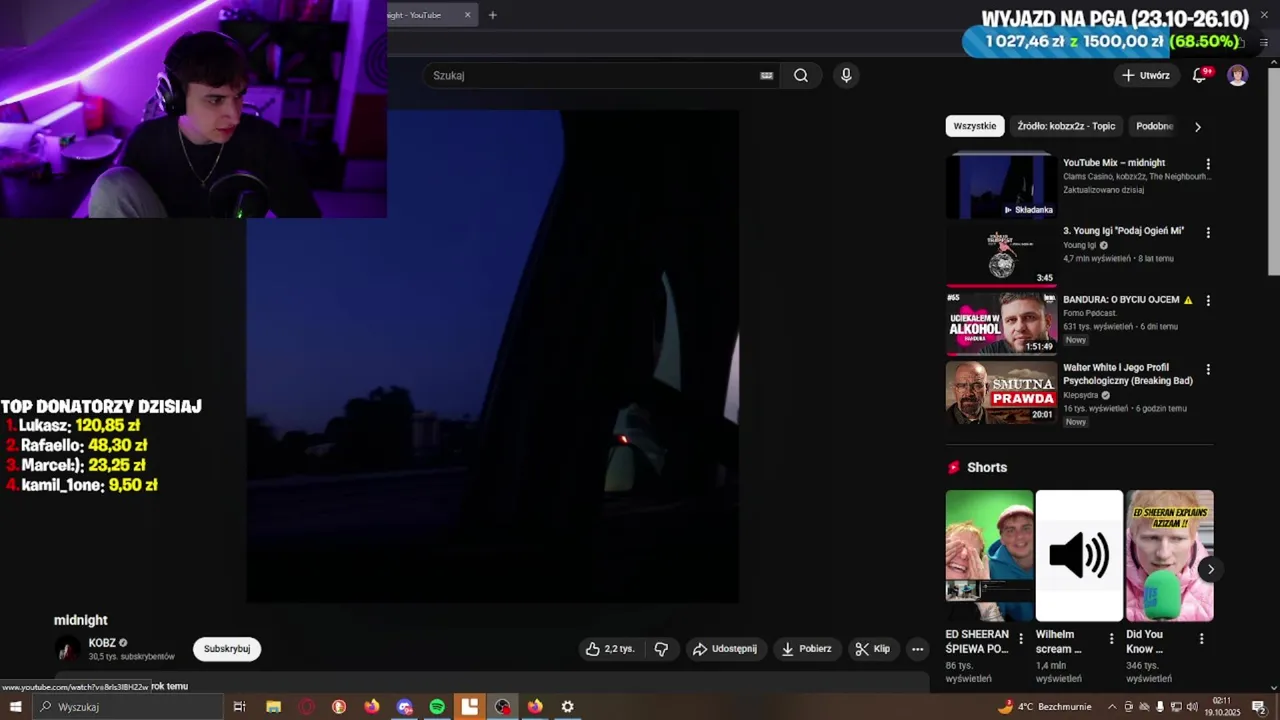Open options for Did You Know short
Viewport: 1280px width, 720px height.
pos(1201,638)
